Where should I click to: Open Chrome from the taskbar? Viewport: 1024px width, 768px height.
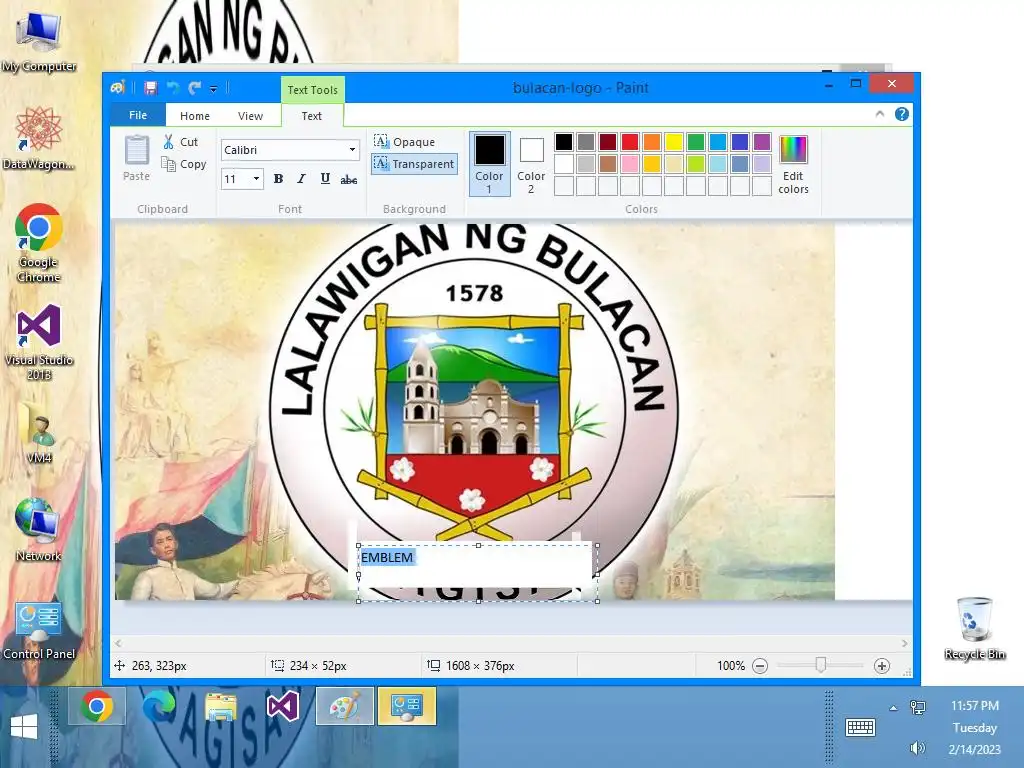(97, 706)
